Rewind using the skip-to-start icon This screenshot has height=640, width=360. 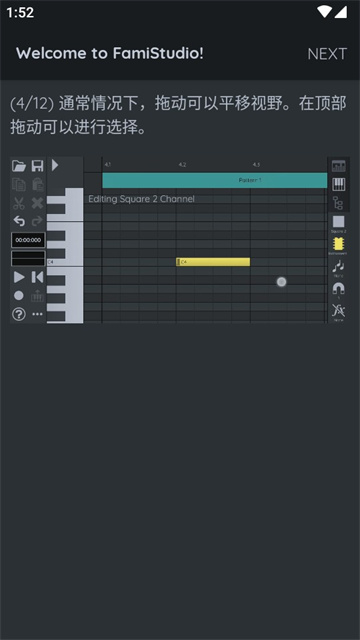(38, 277)
